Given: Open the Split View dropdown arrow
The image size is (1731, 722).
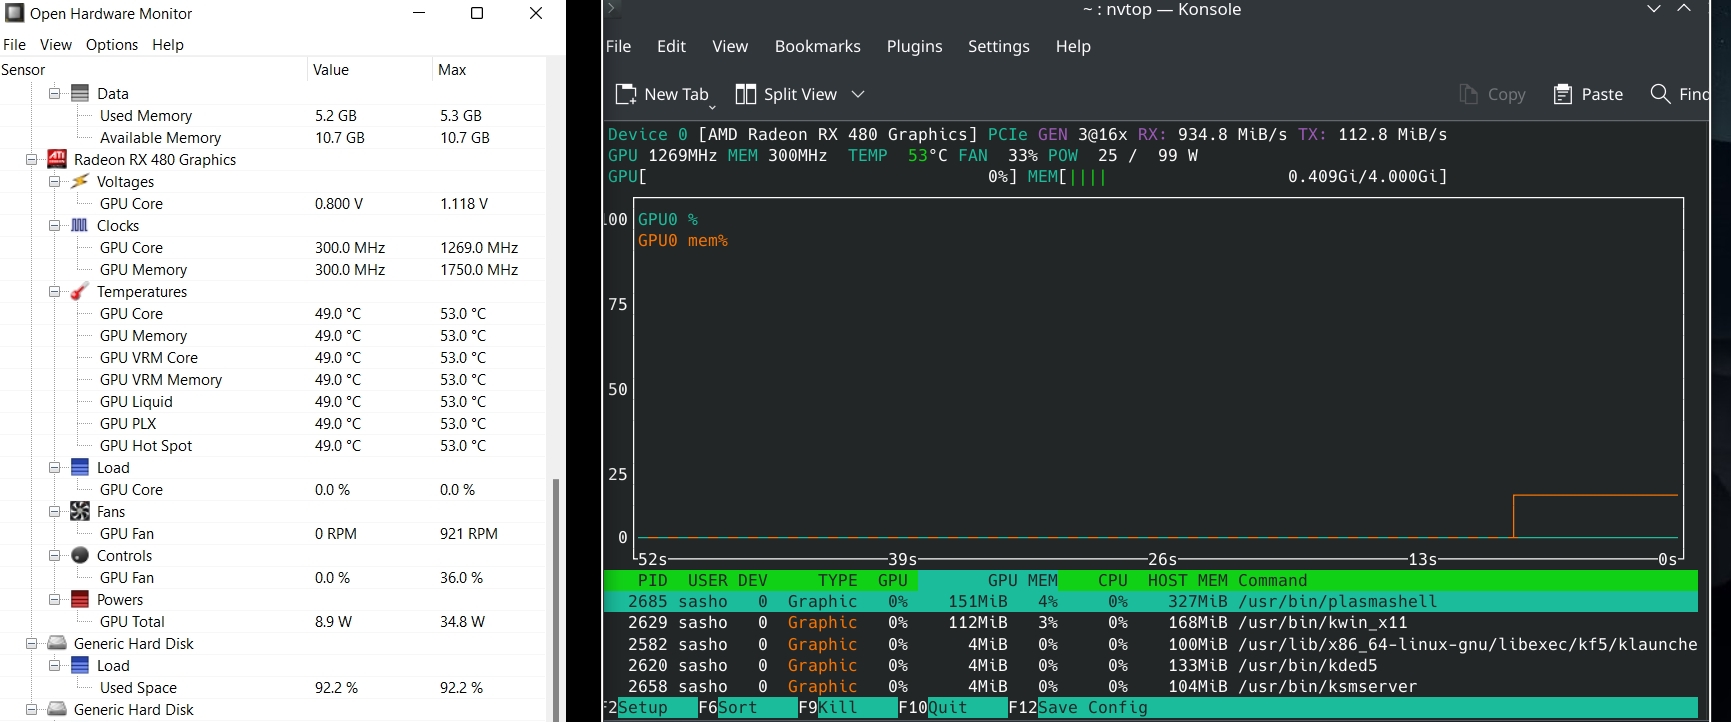Looking at the screenshot, I should coord(858,94).
